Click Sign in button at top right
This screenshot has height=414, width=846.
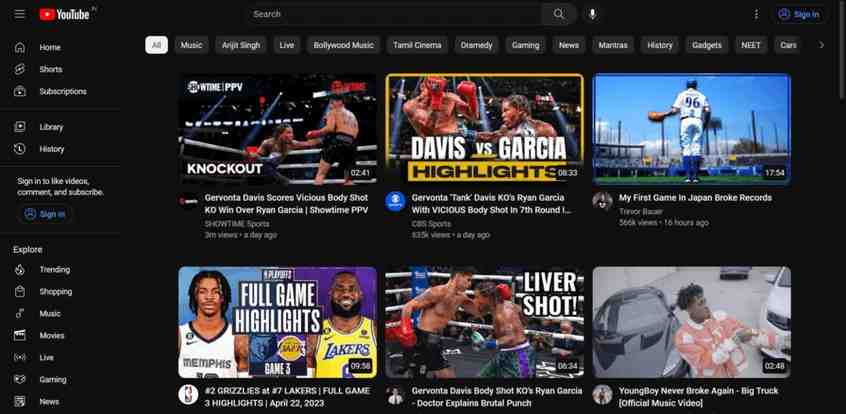[800, 15]
